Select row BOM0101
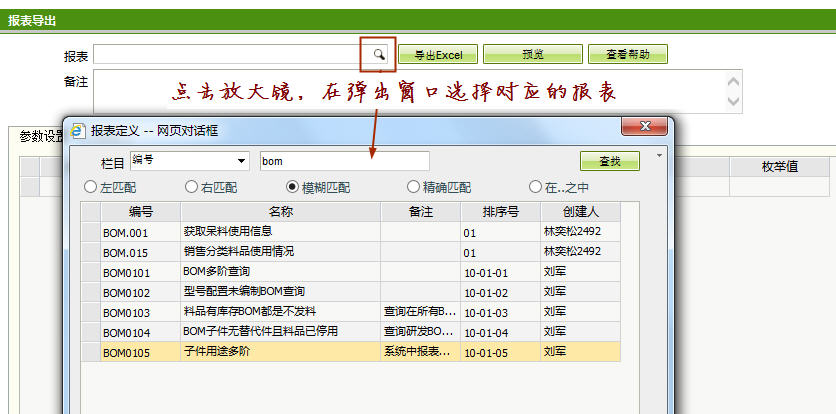Screen dimensions: 836x414 click(351, 272)
